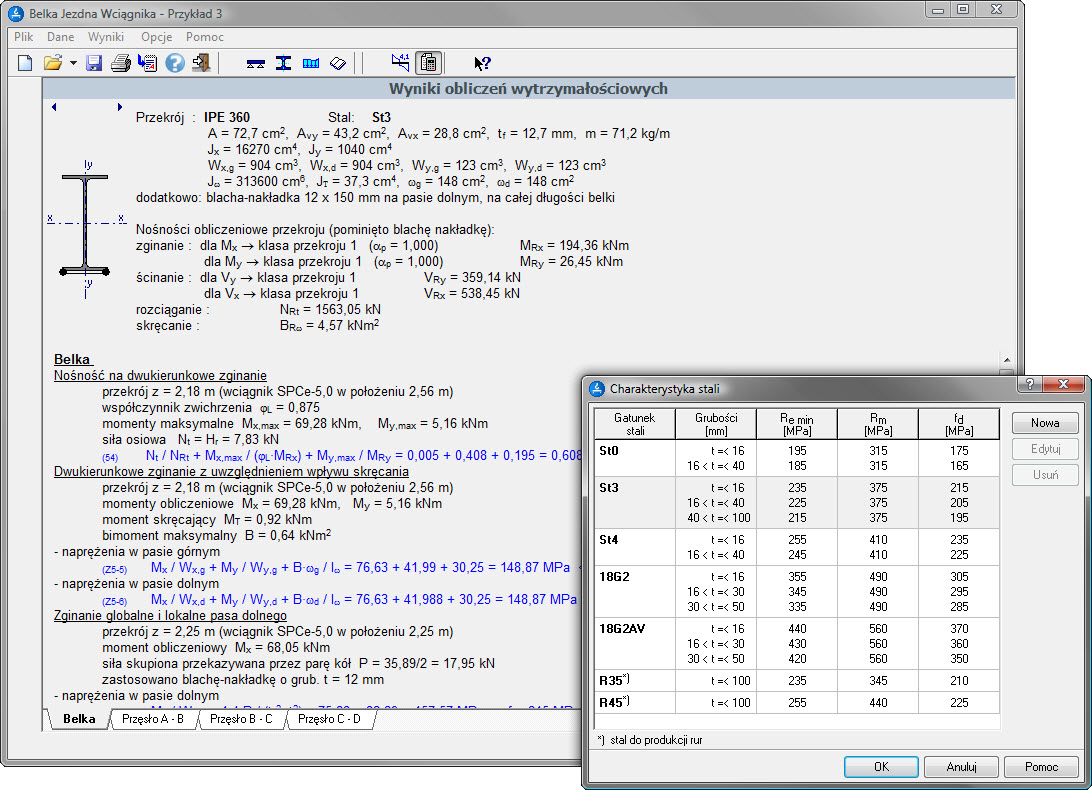Click the printer icon

click(x=121, y=63)
